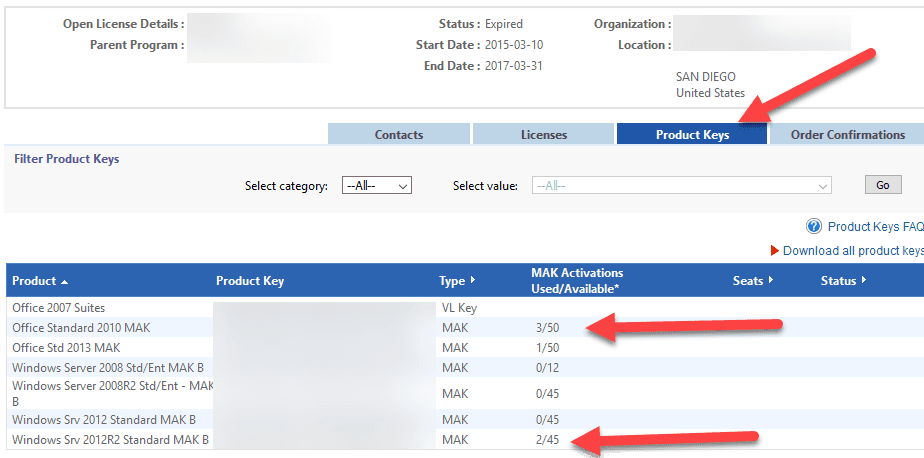Click the VL Key type cell

coord(460,308)
